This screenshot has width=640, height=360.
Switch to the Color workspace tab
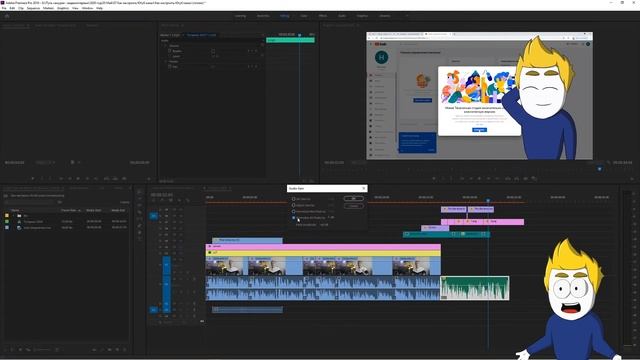click(304, 16)
